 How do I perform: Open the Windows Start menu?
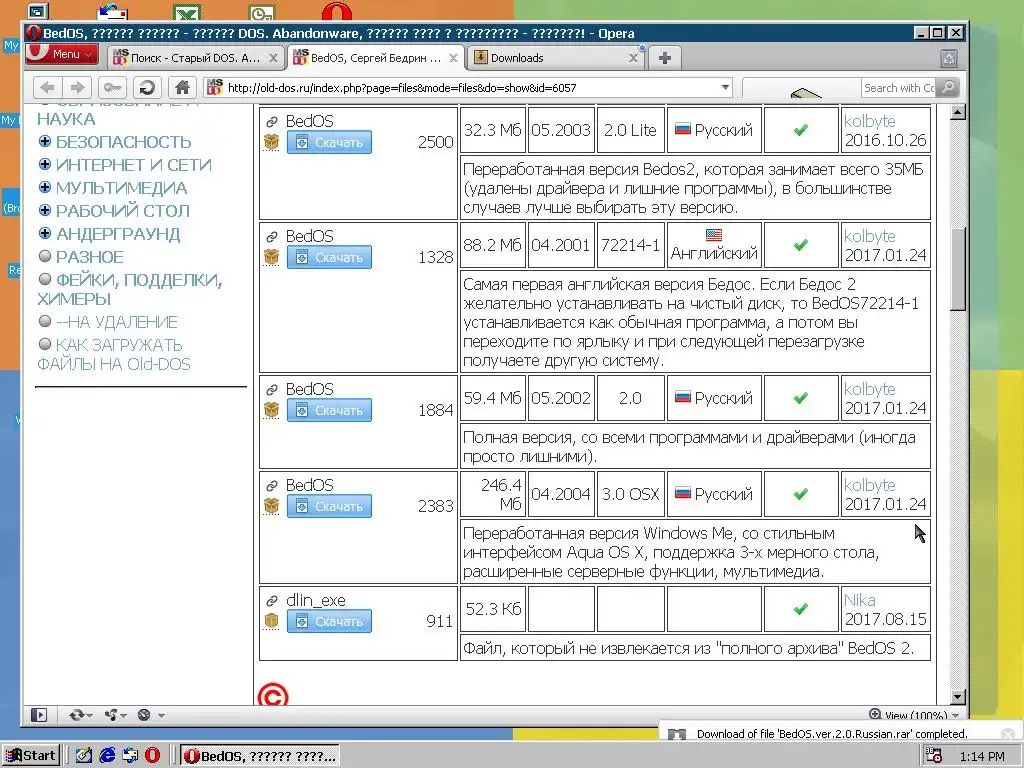tap(31, 756)
